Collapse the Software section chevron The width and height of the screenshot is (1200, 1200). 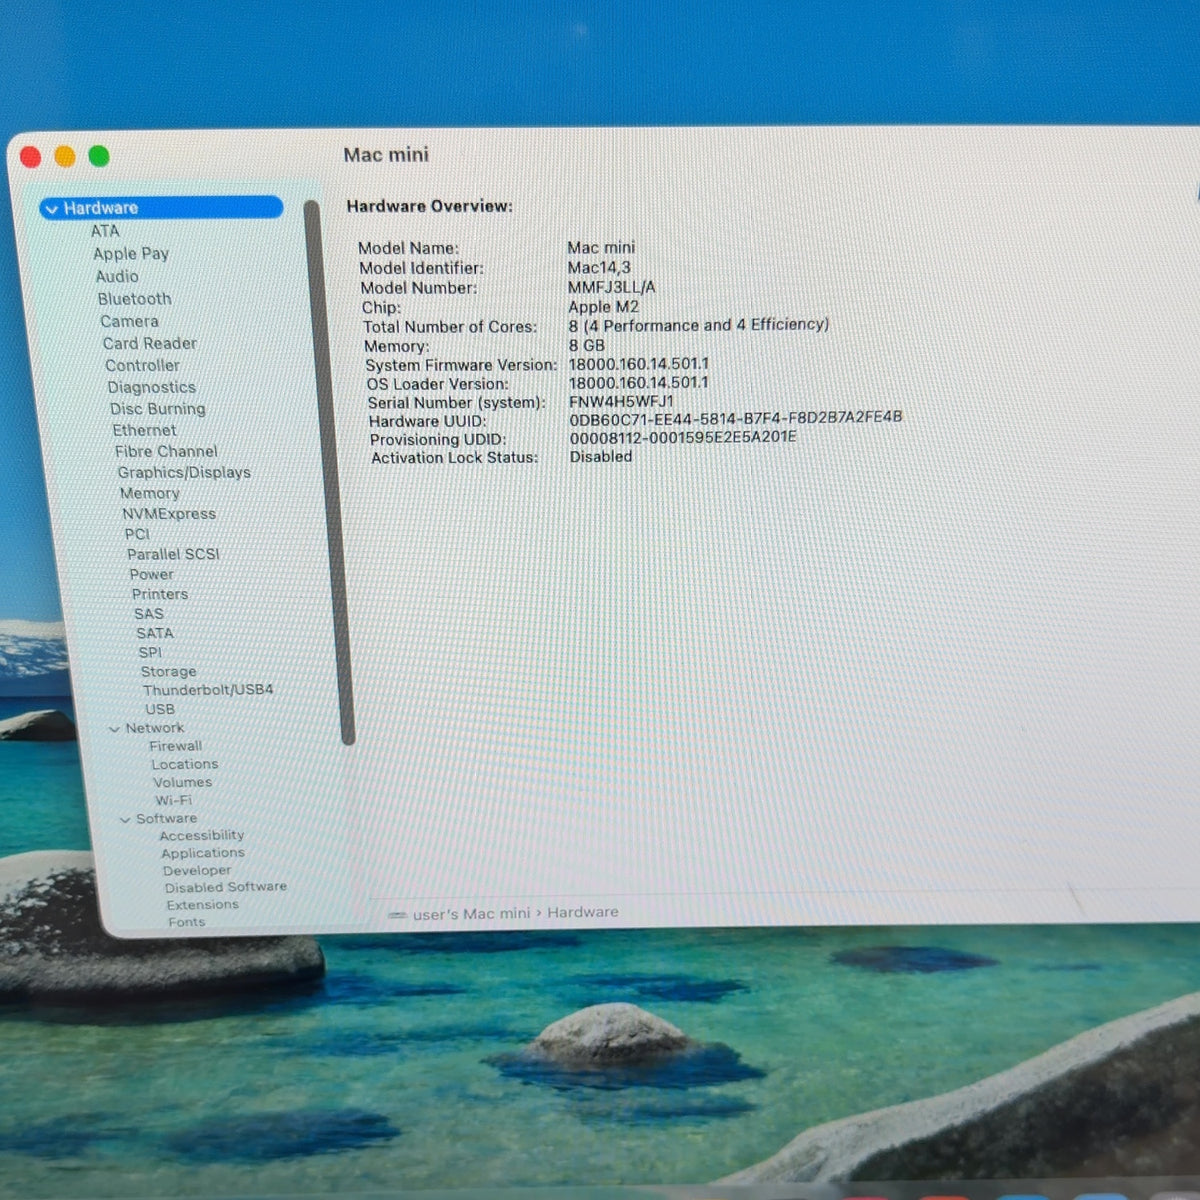click(x=125, y=819)
